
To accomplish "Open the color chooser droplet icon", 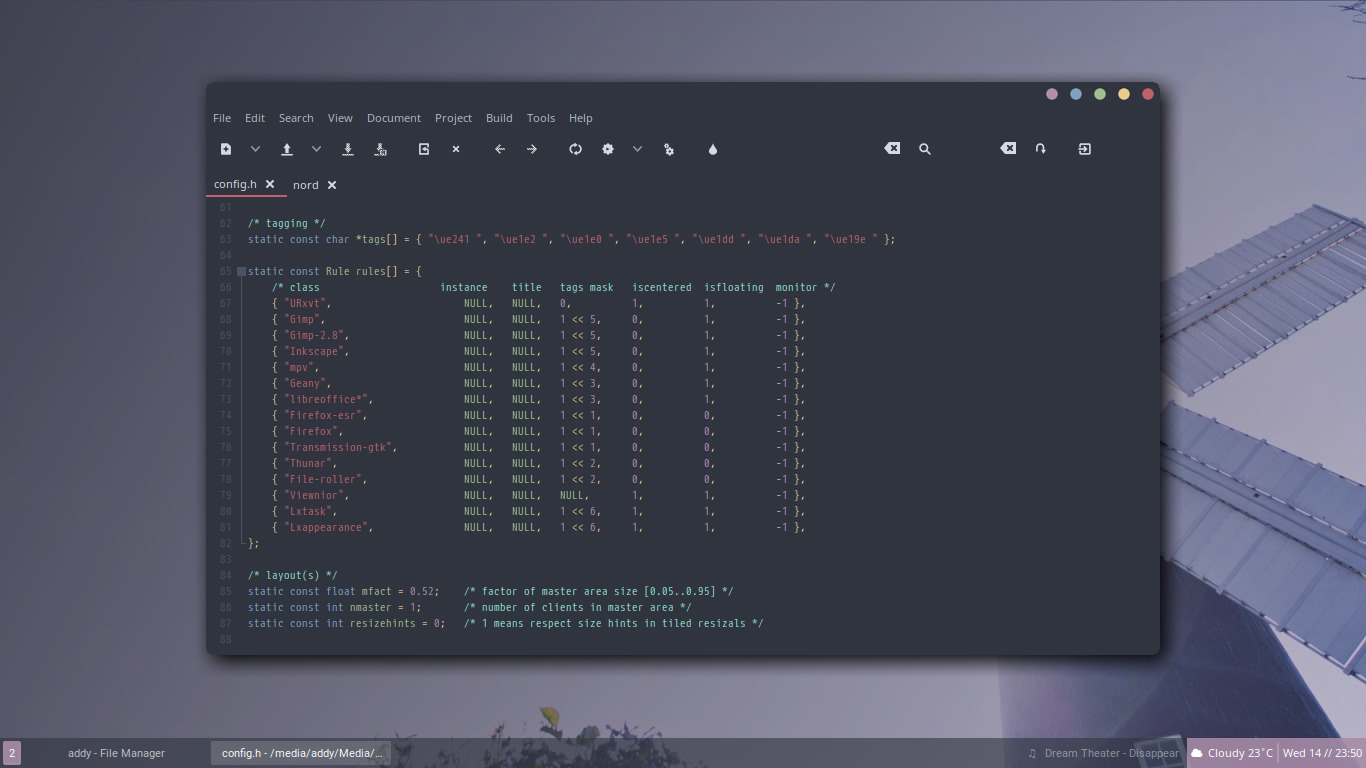I will point(713,149).
